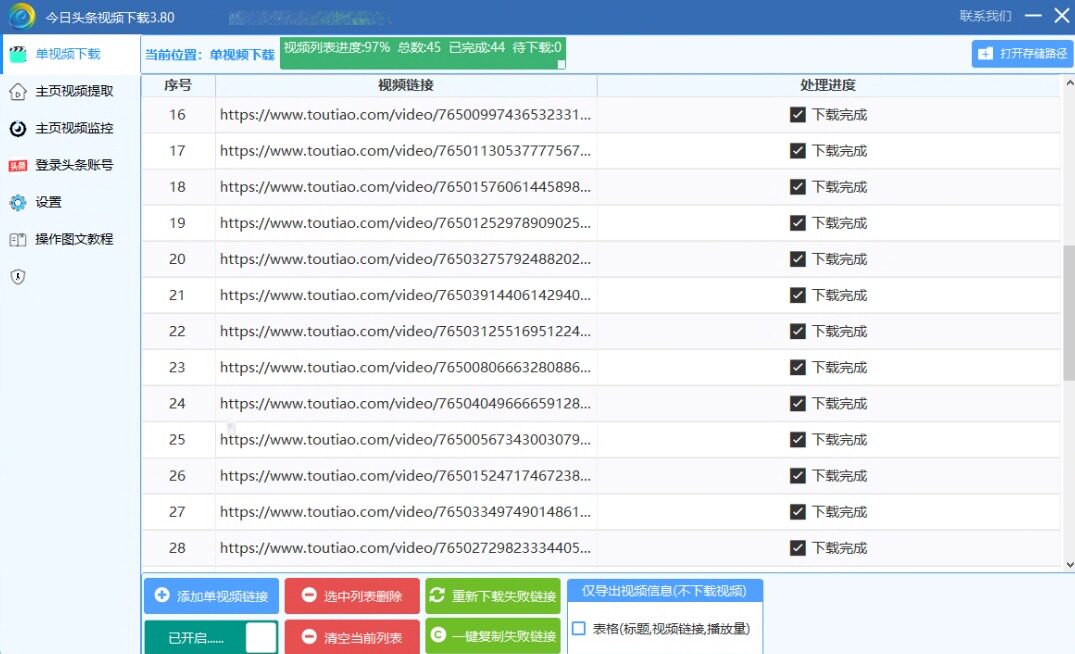The width and height of the screenshot is (1075, 654).
Task: Toggle the checkbox in row 23
Action: coord(797,367)
